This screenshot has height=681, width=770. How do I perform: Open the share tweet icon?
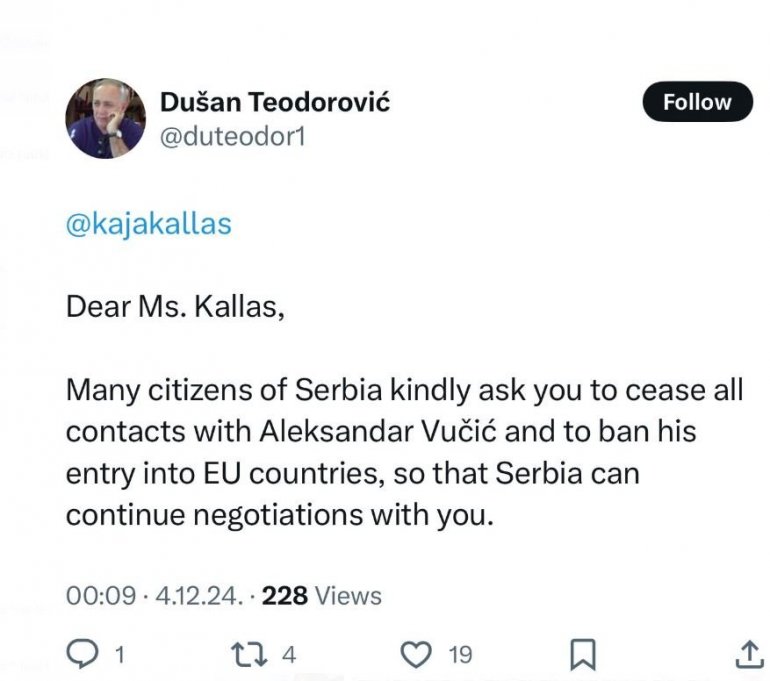[749, 655]
